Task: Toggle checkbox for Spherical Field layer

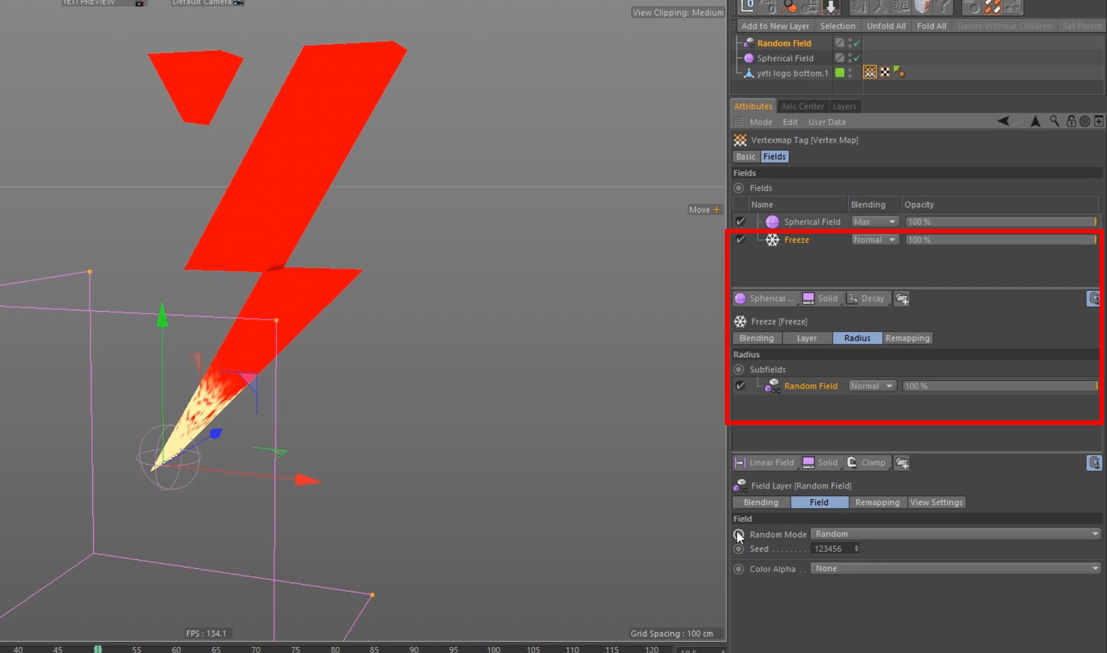Action: (x=740, y=222)
